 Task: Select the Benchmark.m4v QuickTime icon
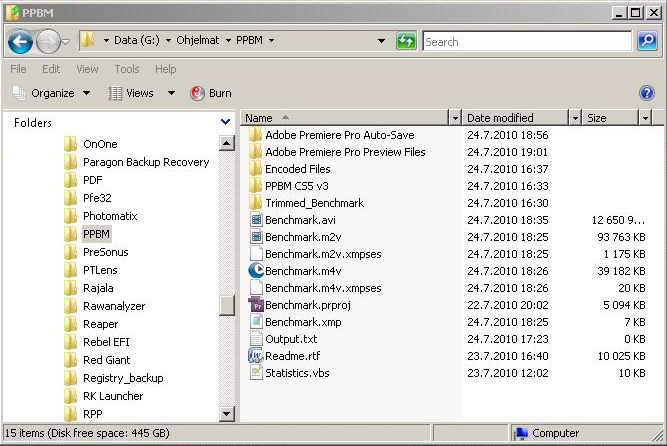coord(256,271)
